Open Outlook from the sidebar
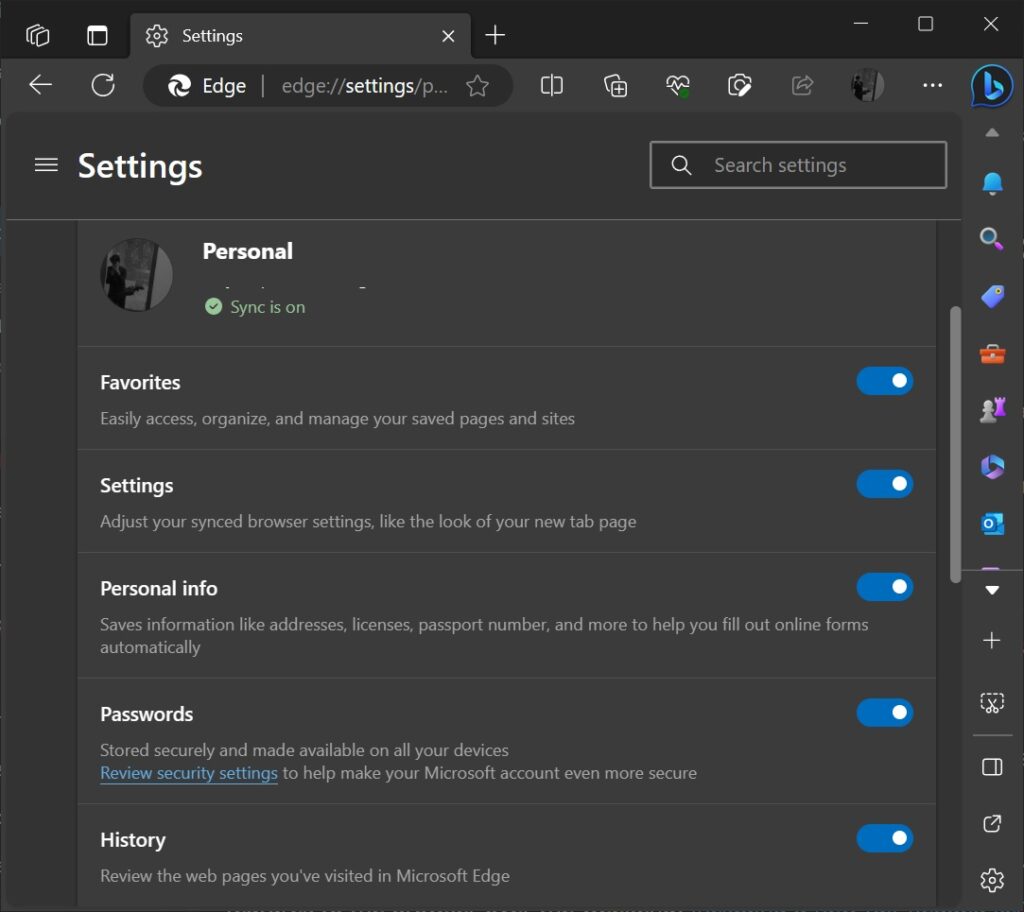Viewport: 1024px width, 912px height. coord(991,523)
